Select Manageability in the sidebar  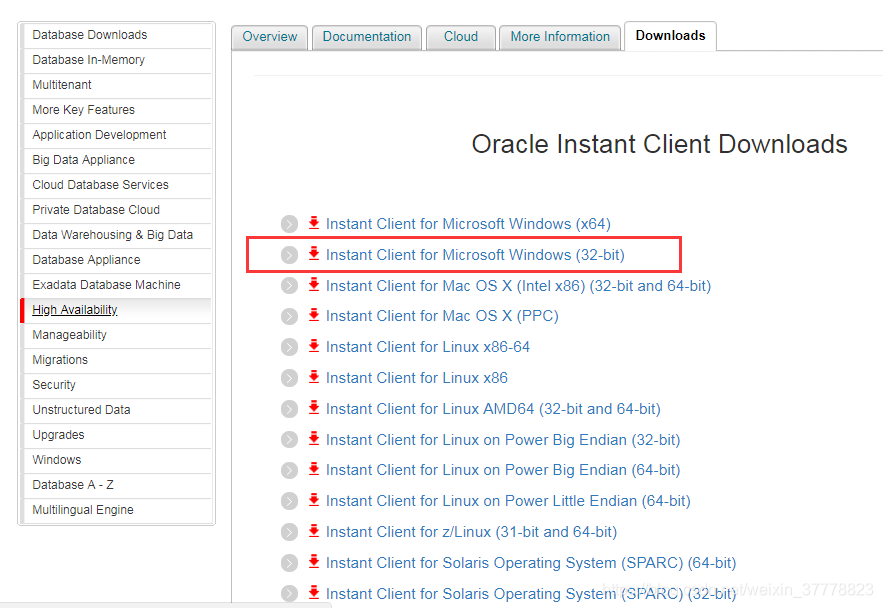coord(117,335)
